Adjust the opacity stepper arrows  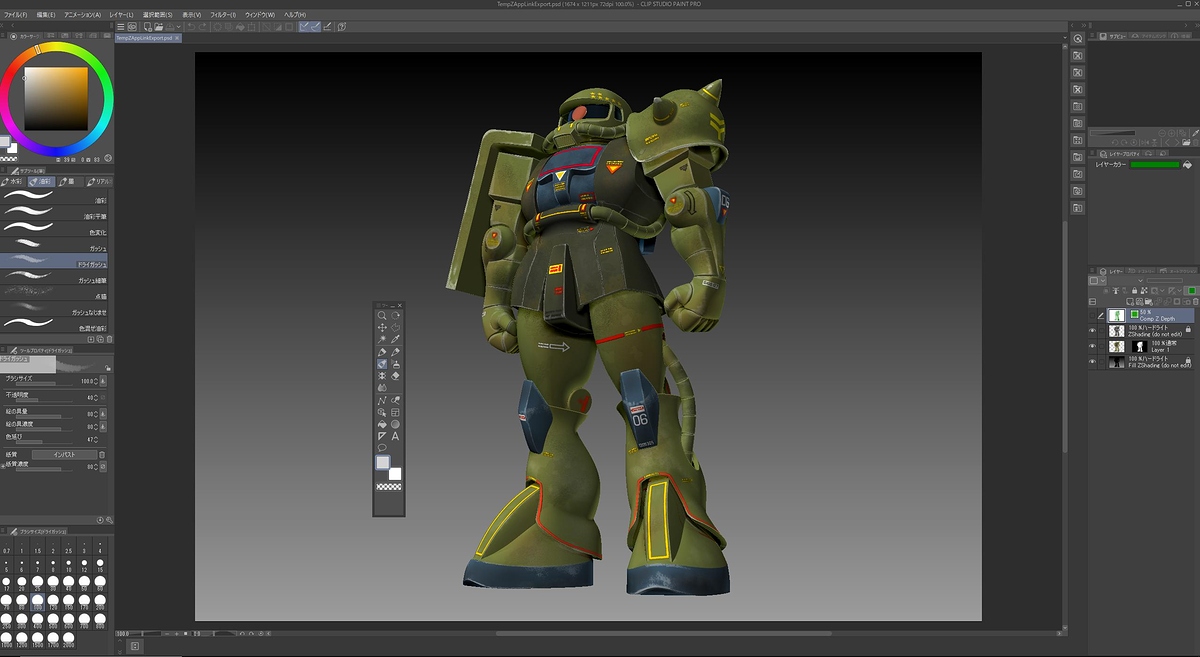coord(97,396)
